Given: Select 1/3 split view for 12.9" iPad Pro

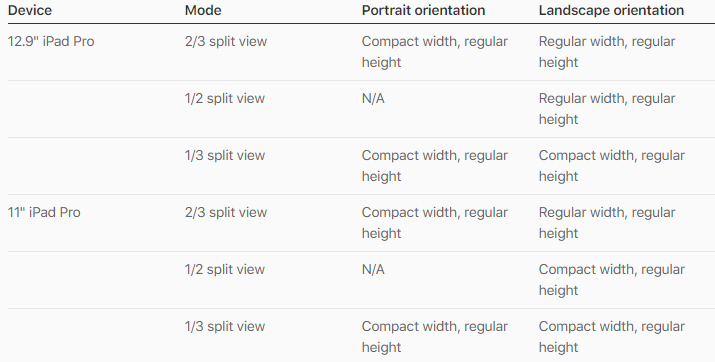Looking at the screenshot, I should 225,155.
